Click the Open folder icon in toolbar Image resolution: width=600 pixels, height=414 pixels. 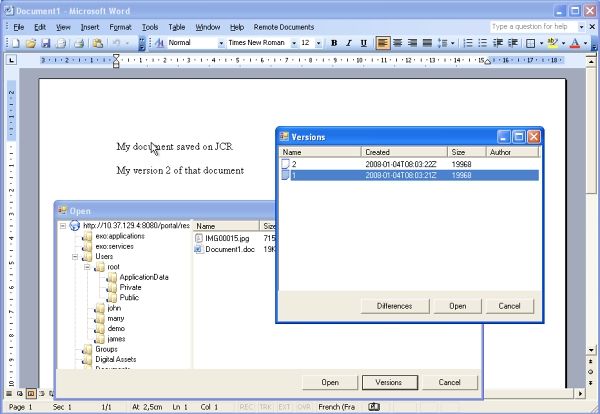(31, 43)
